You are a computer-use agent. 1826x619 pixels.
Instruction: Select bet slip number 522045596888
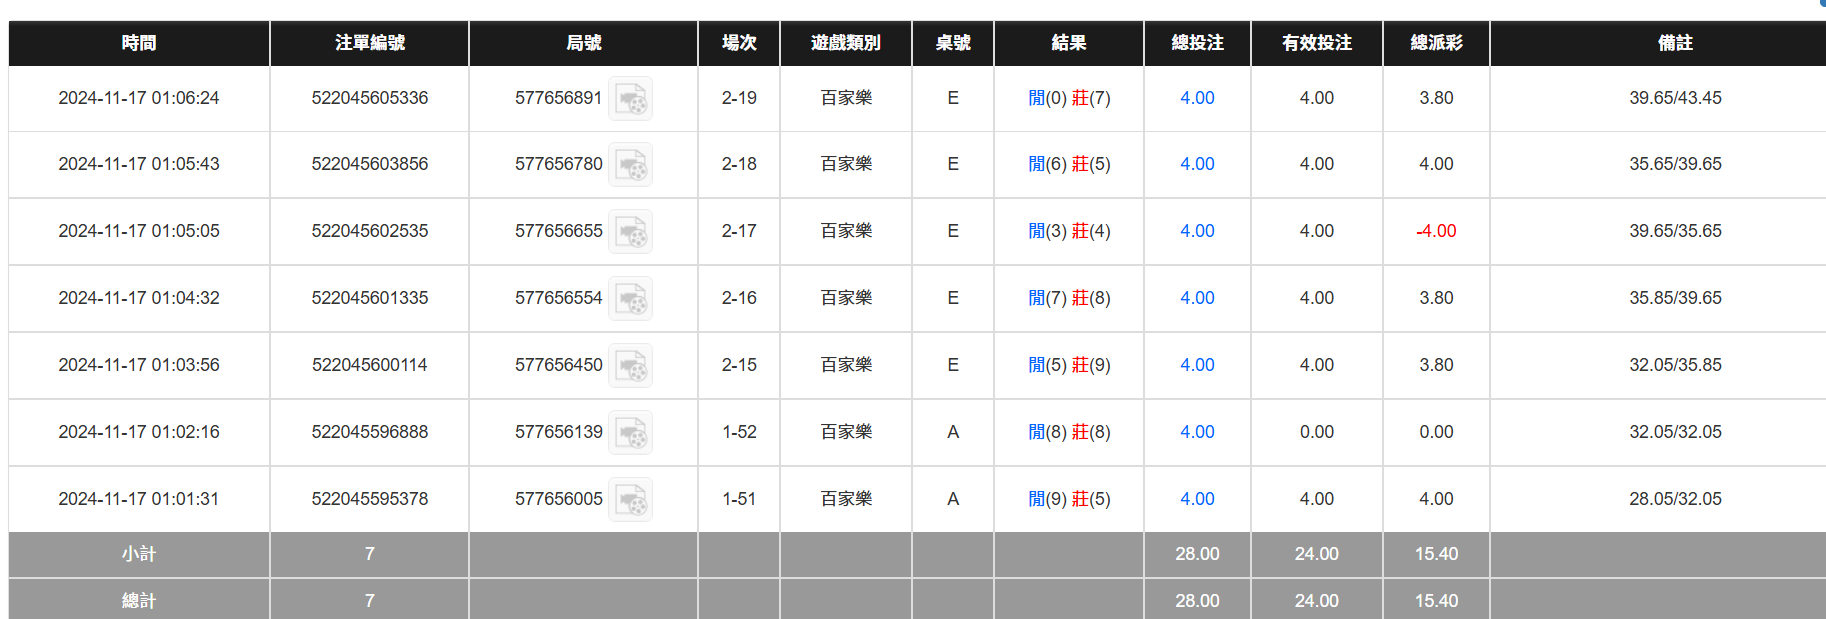pyautogui.click(x=369, y=432)
